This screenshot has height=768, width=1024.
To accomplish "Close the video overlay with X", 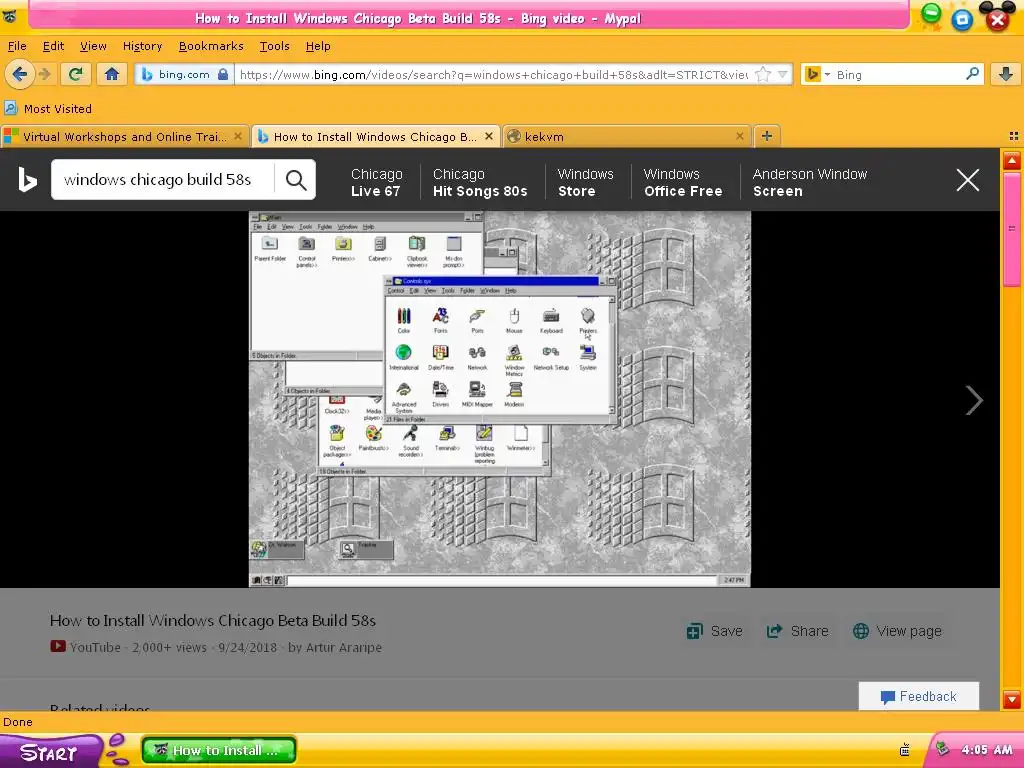I will pos(968,180).
